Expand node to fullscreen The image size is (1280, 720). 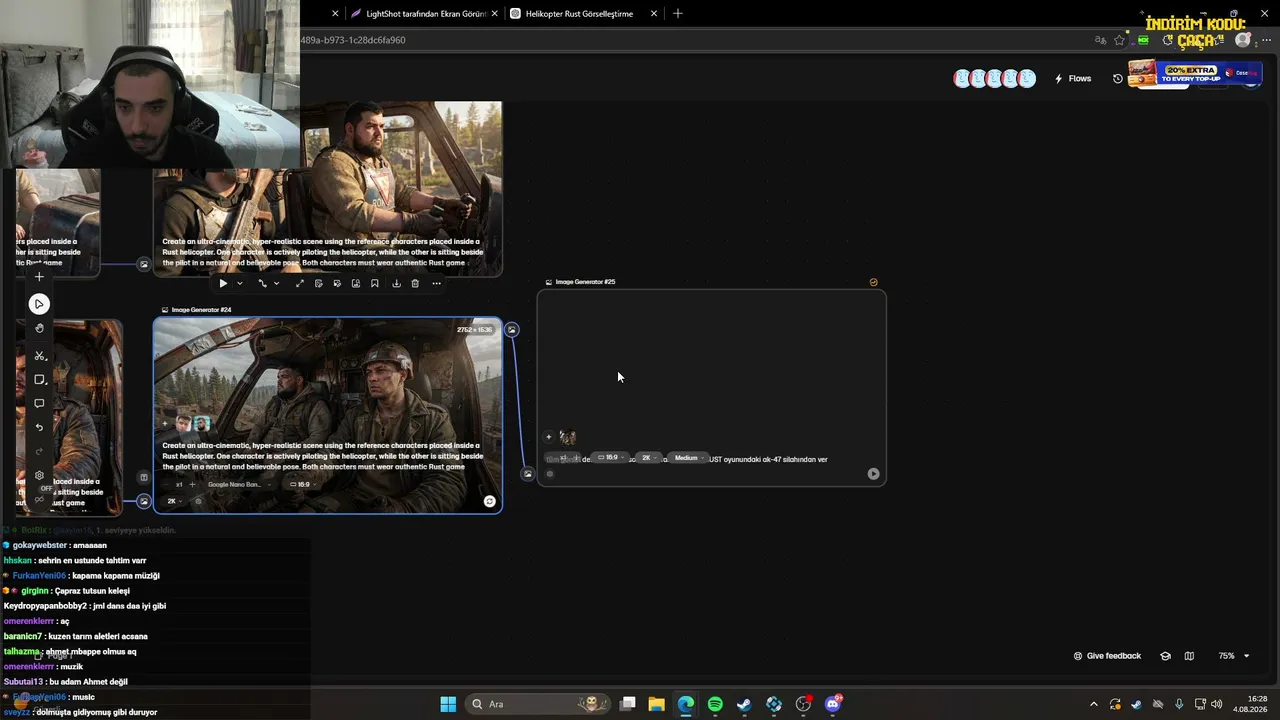point(299,284)
